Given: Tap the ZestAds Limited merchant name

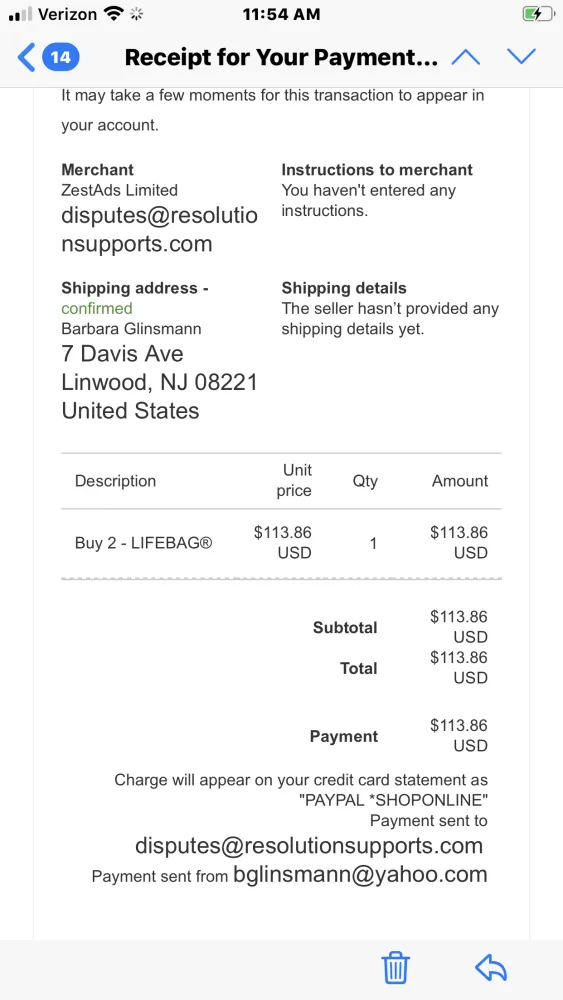Looking at the screenshot, I should [119, 190].
